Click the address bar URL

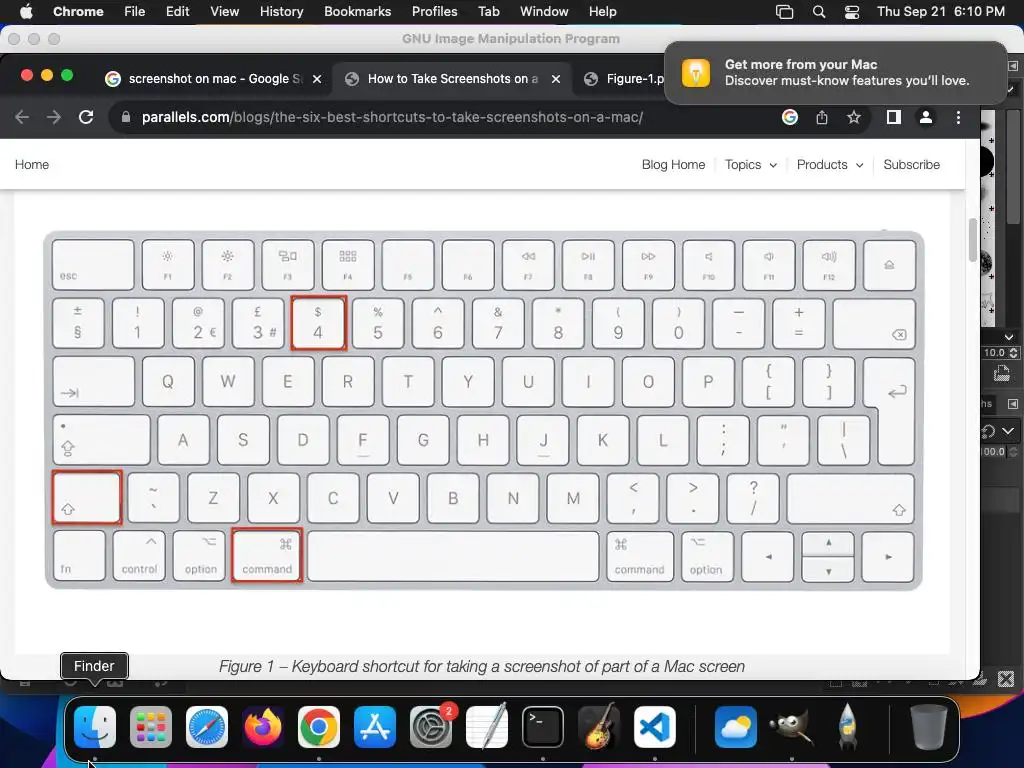tap(392, 117)
